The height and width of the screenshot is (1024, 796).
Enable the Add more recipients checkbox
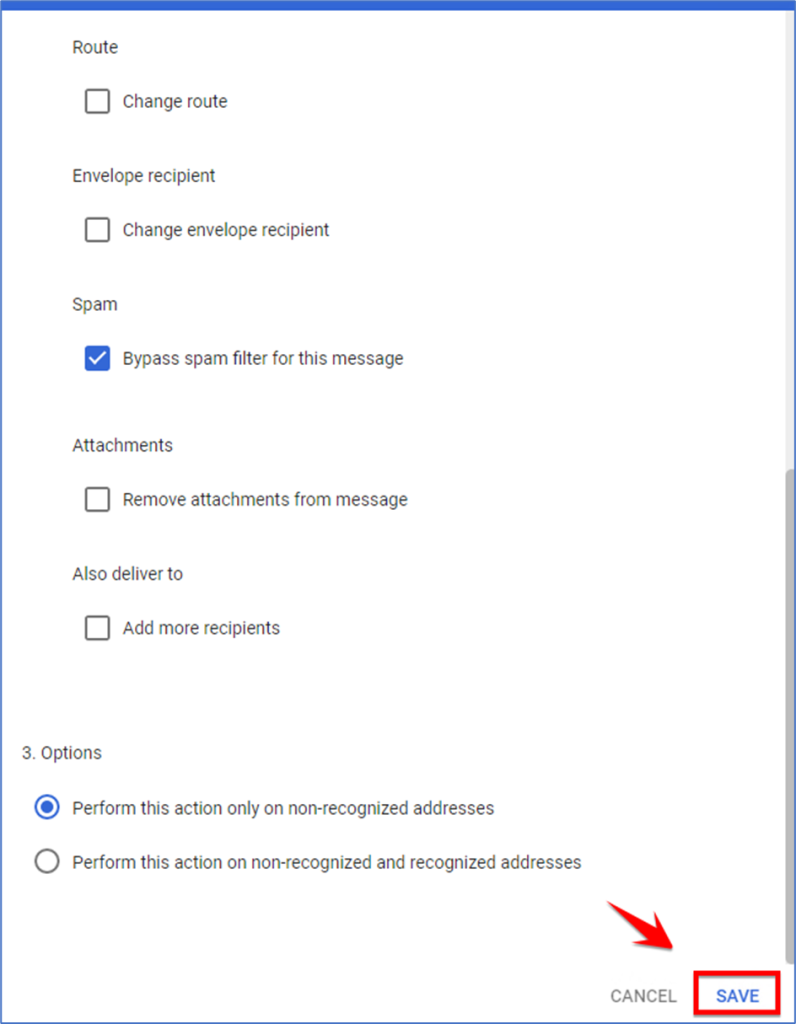(97, 628)
